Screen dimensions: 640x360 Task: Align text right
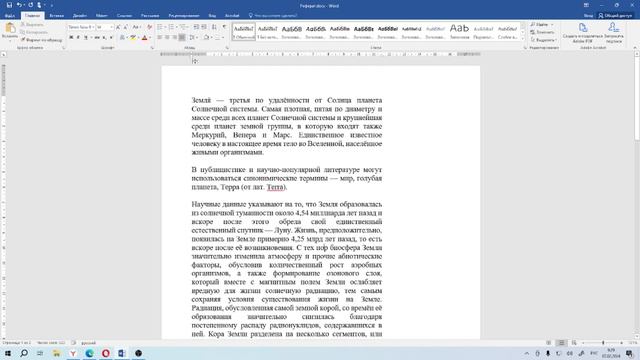pyautogui.click(x=174, y=38)
